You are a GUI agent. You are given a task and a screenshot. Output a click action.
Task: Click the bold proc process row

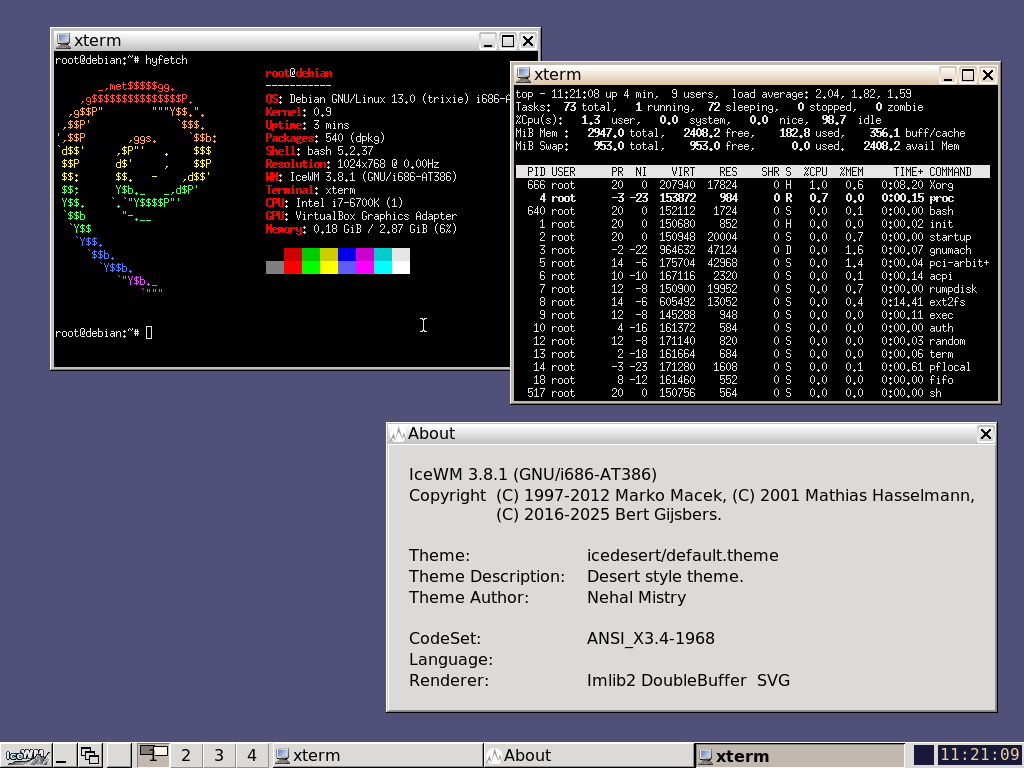coord(752,198)
